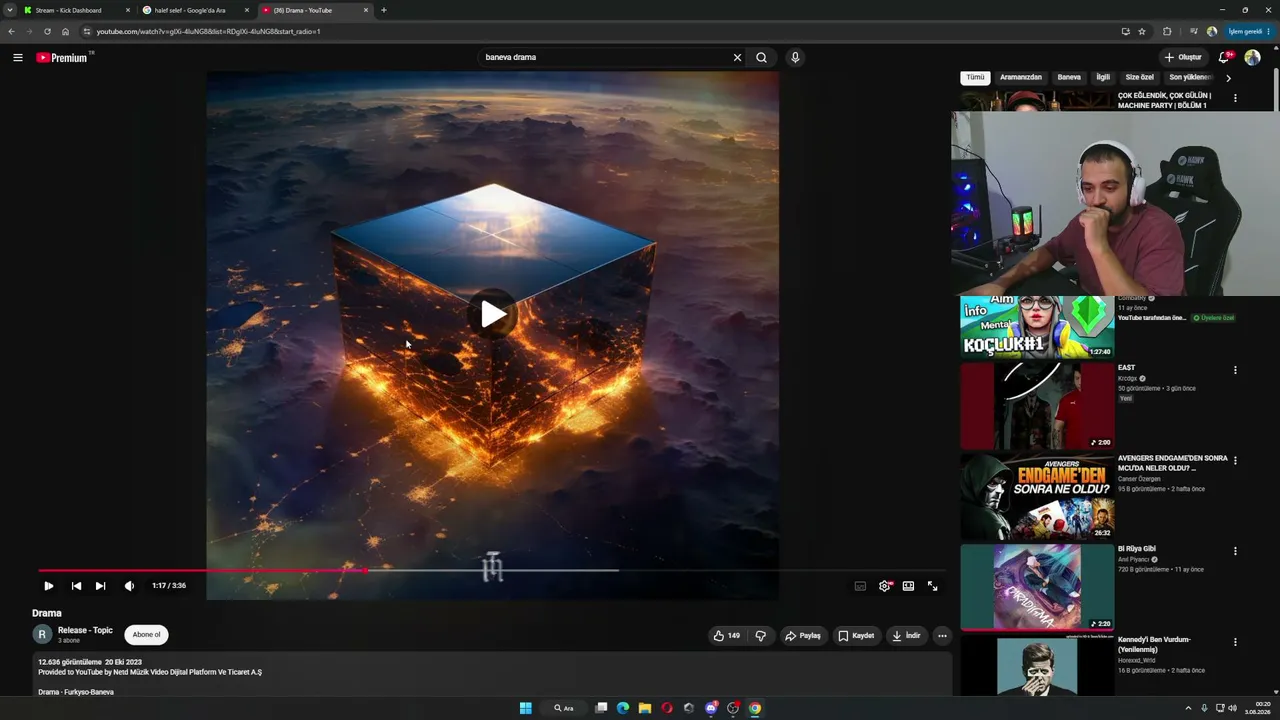Go back in the browser
This screenshot has height=720, width=1280.
11,31
